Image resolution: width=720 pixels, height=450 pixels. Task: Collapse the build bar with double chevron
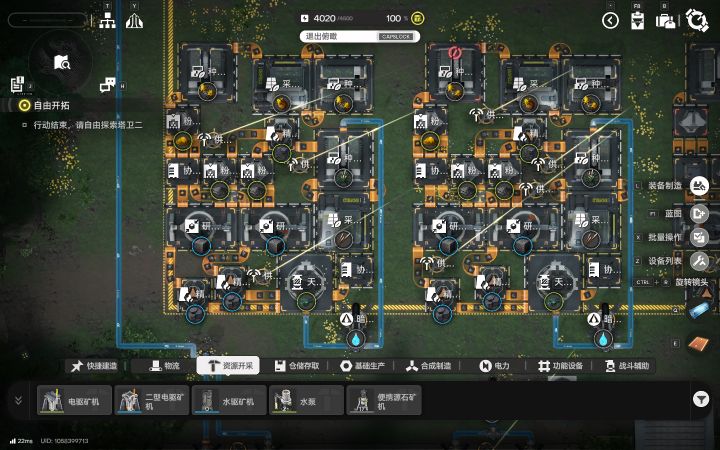(x=18, y=400)
